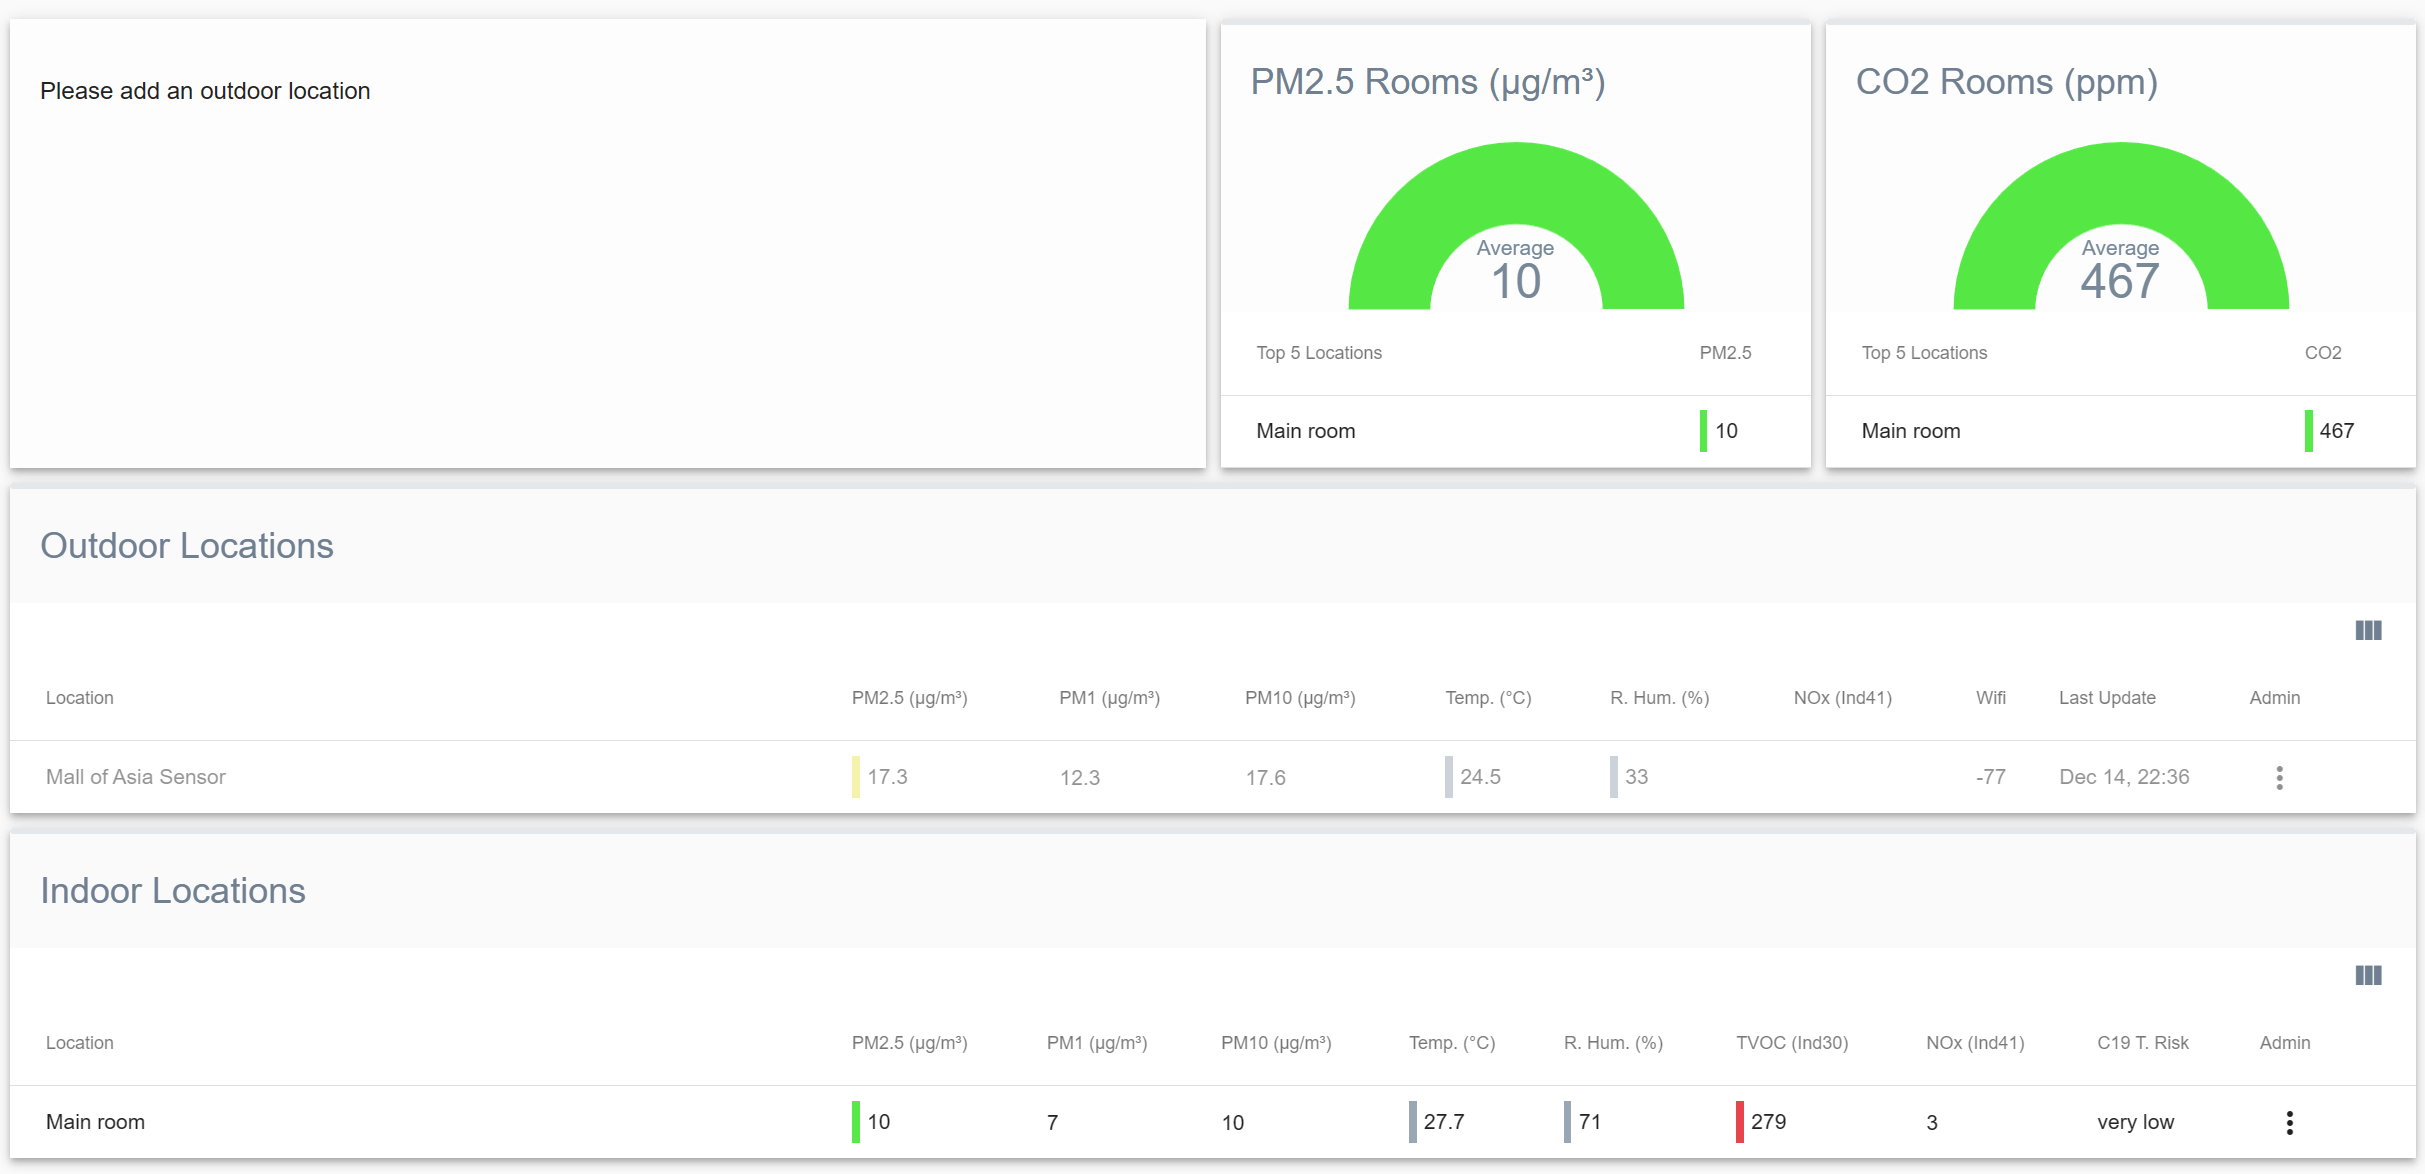Click the red TVOC bar next to 279
The image size is (2425, 1174).
pos(1739,1122)
